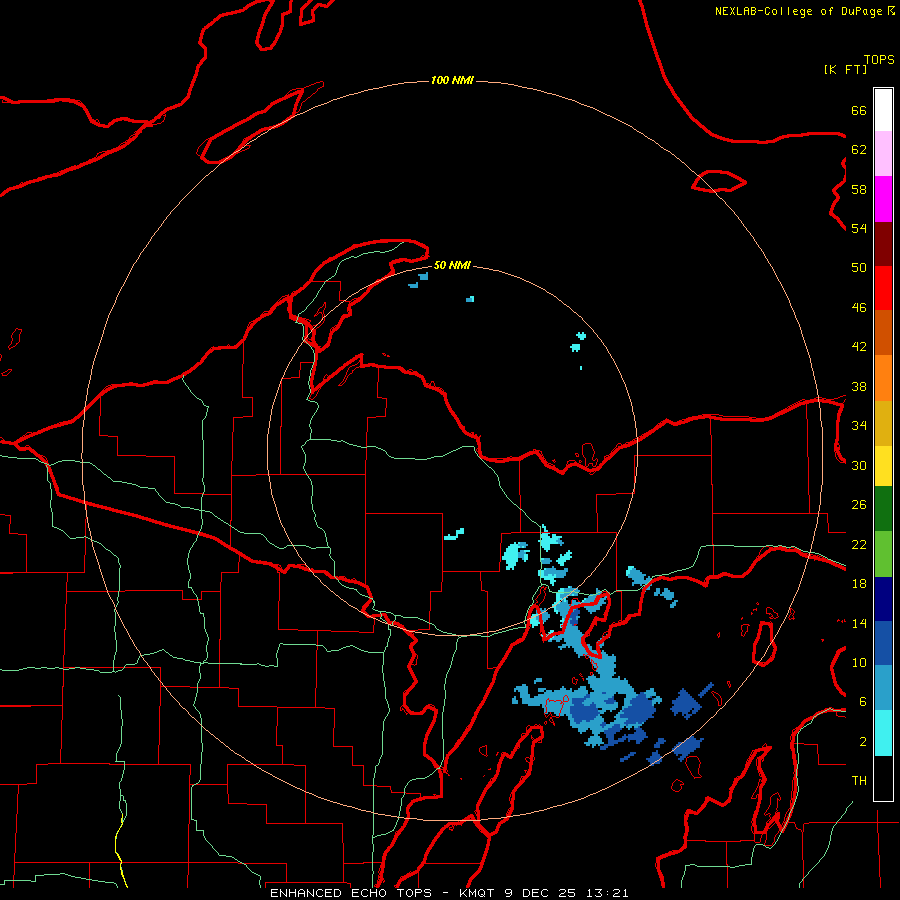Image resolution: width=900 pixels, height=900 pixels.
Task: Click the "14" legend value
Action: (x=859, y=623)
